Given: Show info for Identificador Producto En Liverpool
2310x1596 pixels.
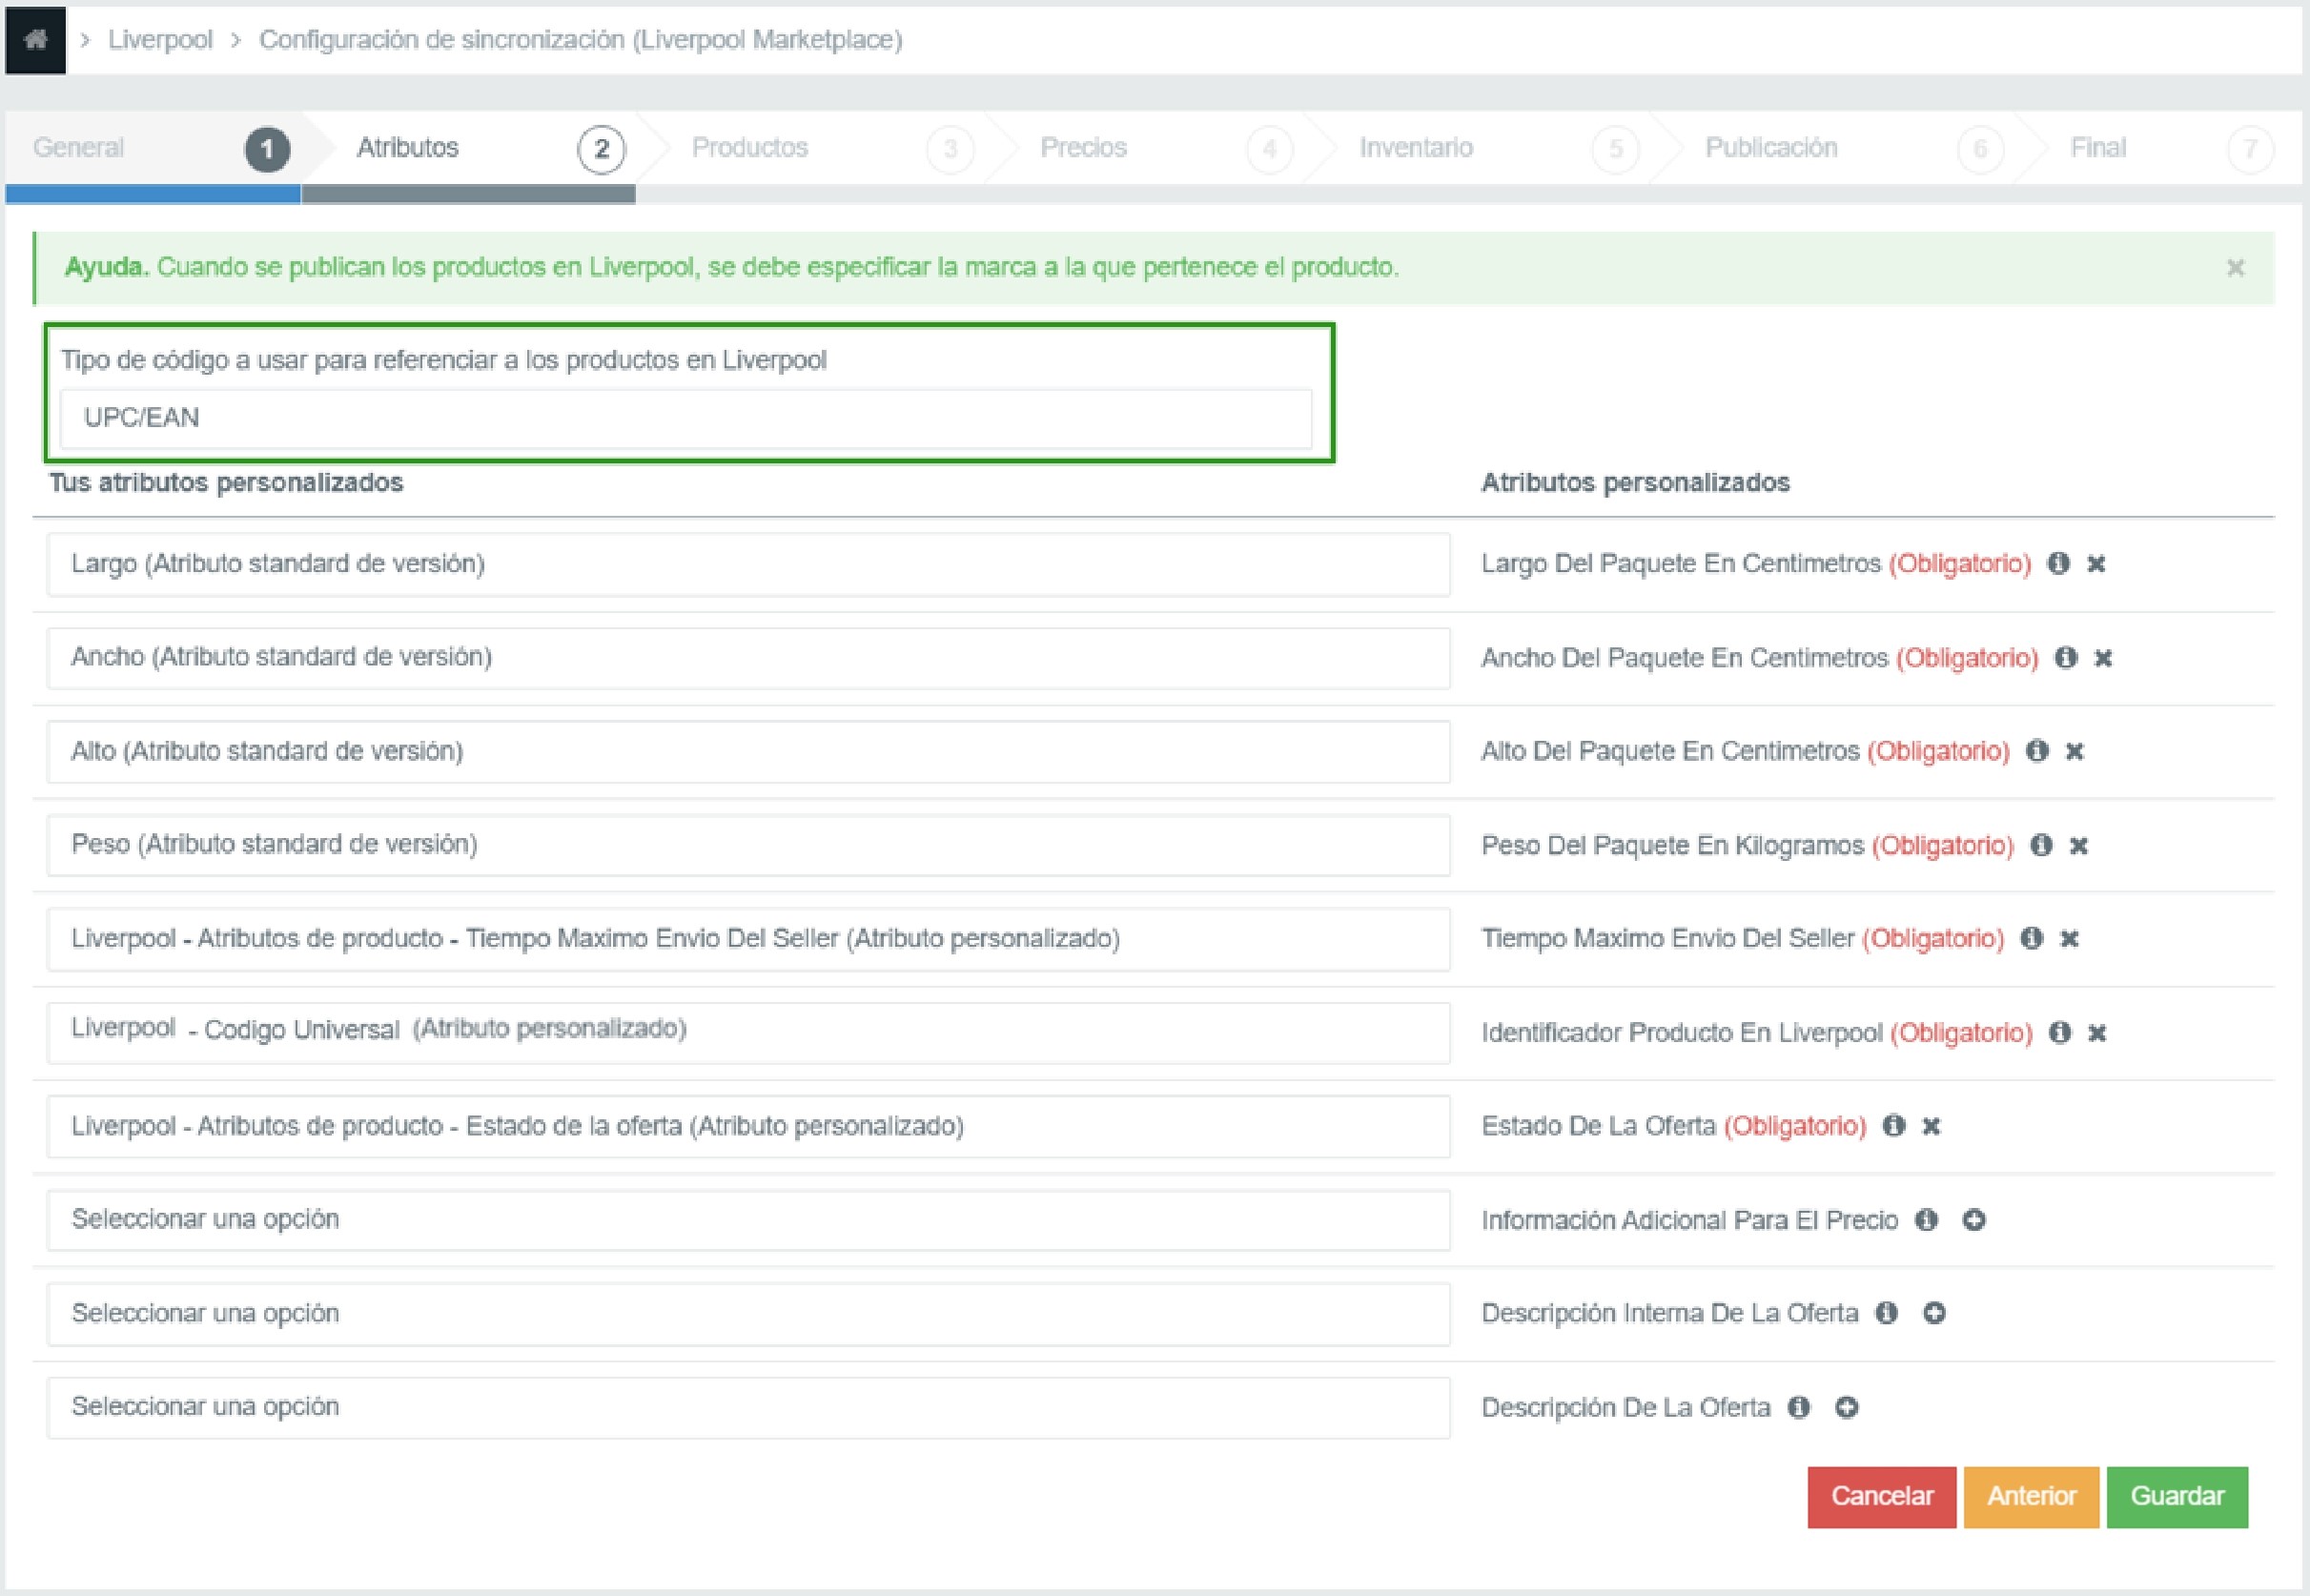Looking at the screenshot, I should click(2060, 1032).
